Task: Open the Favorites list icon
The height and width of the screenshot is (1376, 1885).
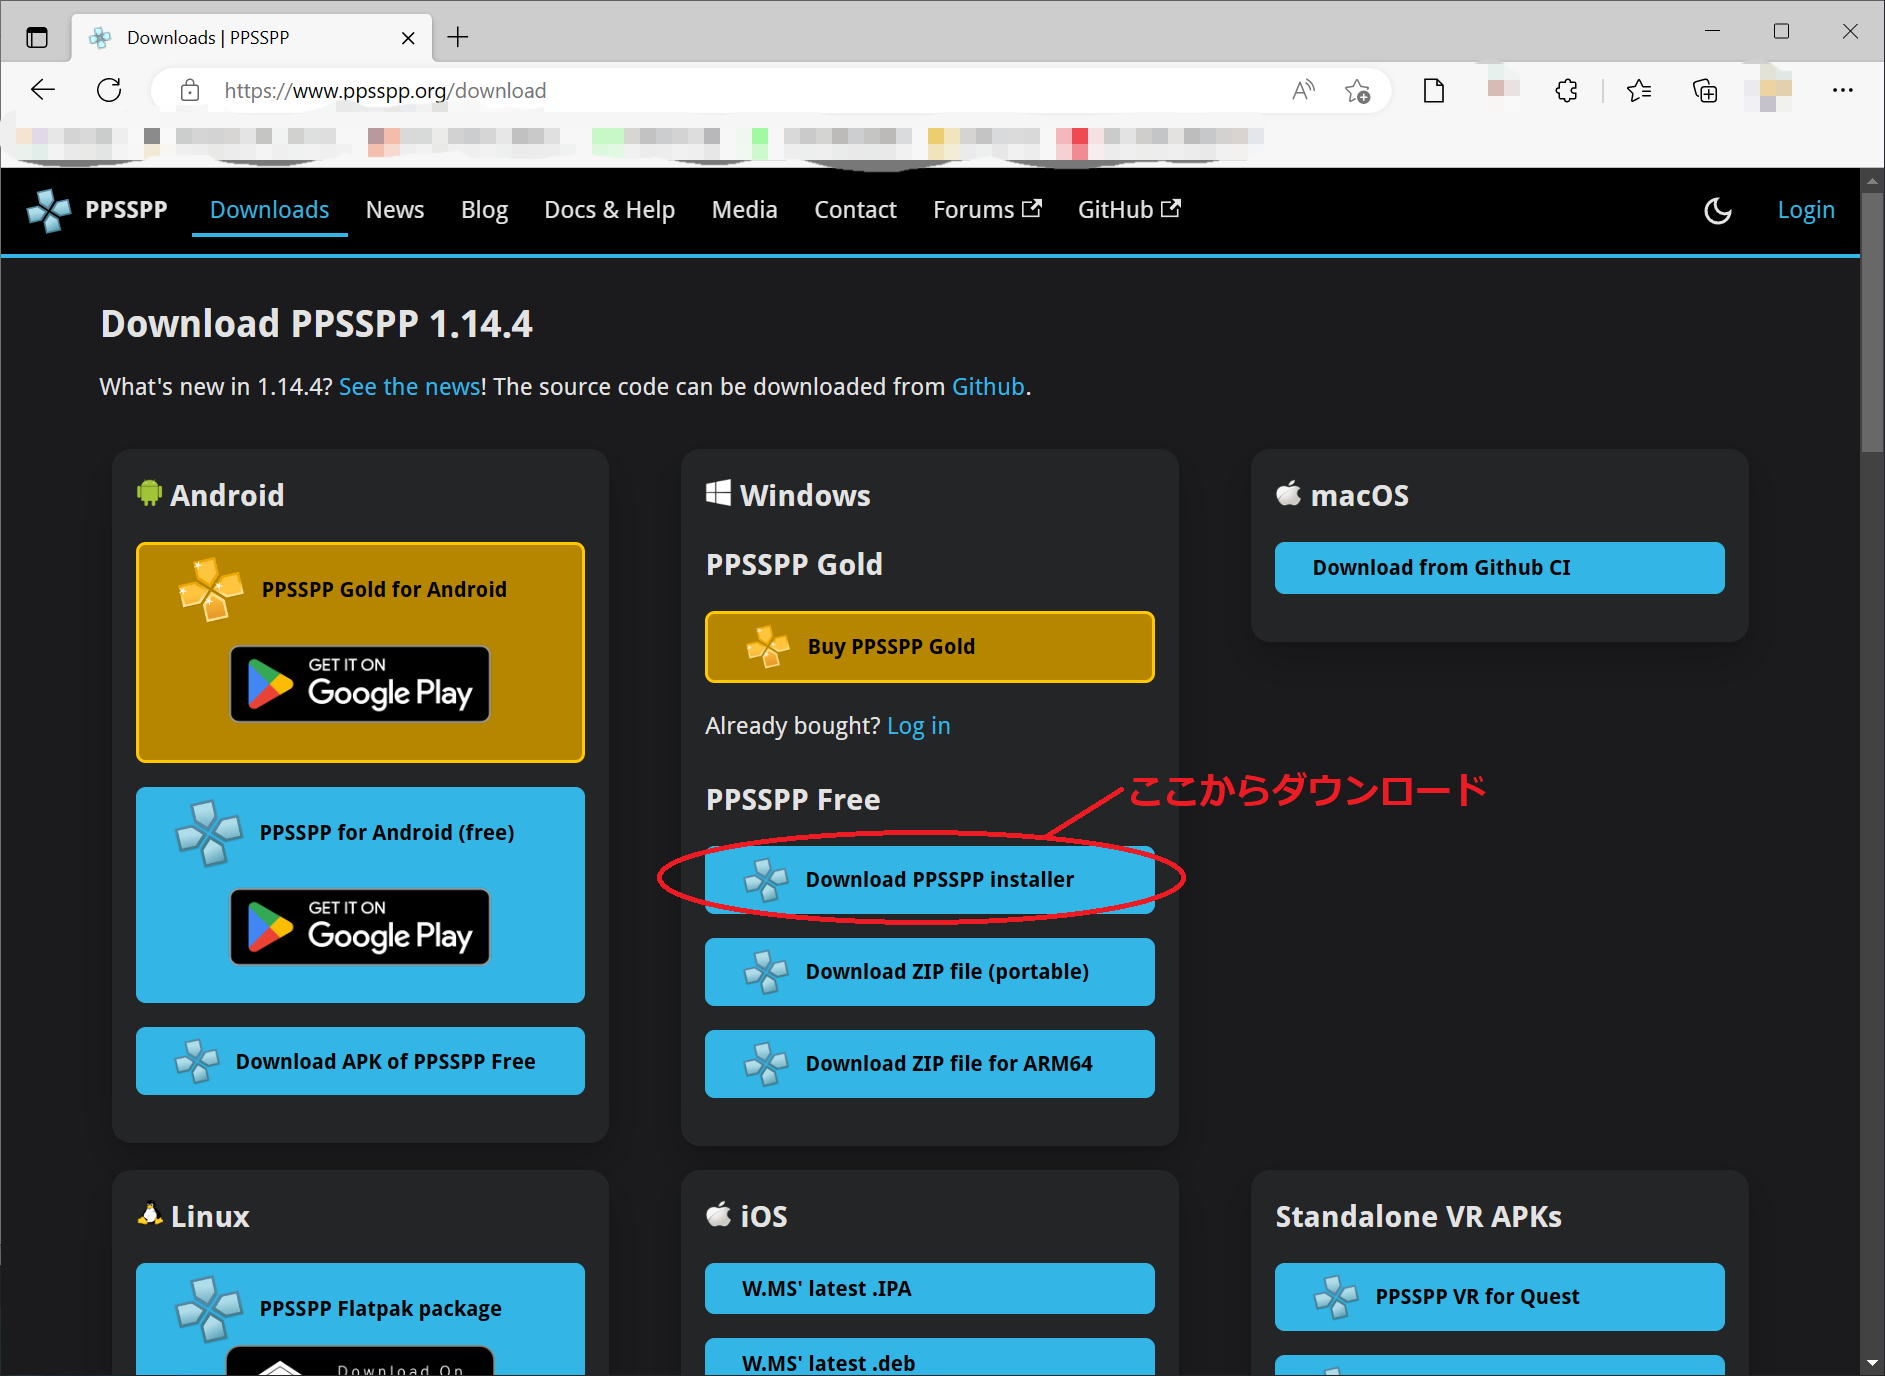Action: coord(1638,91)
